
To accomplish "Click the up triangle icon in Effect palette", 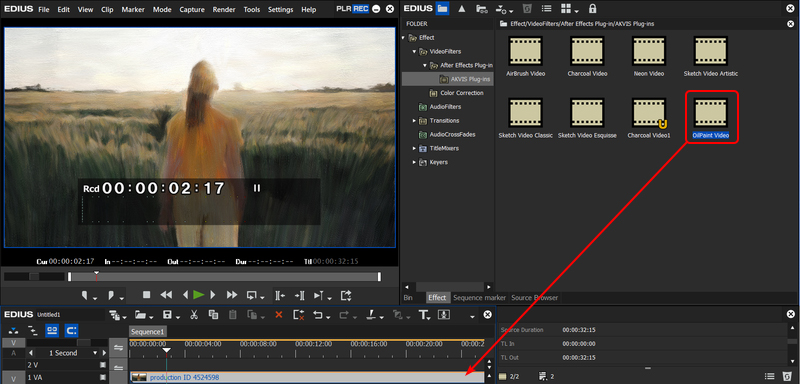I will [461, 8].
